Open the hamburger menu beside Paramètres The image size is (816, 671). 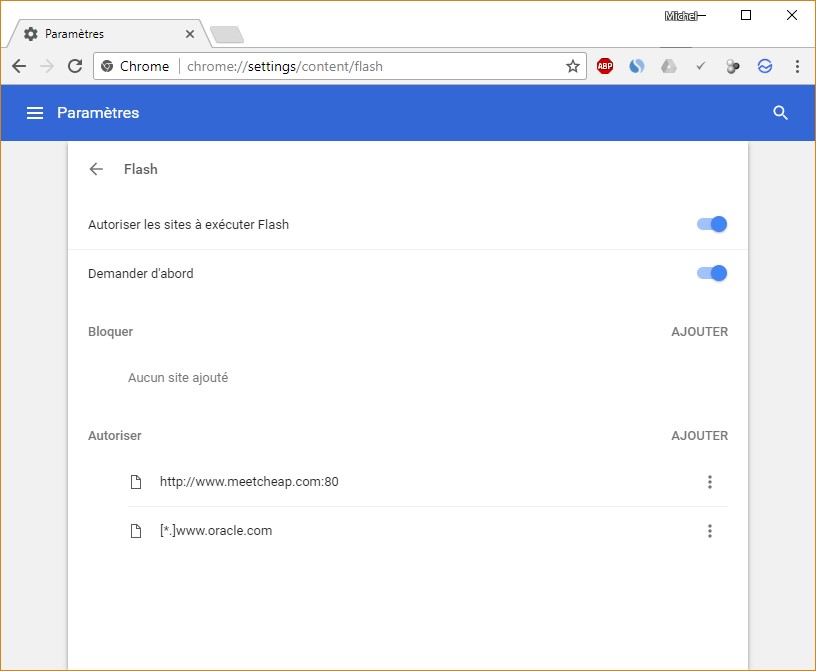tap(35, 113)
